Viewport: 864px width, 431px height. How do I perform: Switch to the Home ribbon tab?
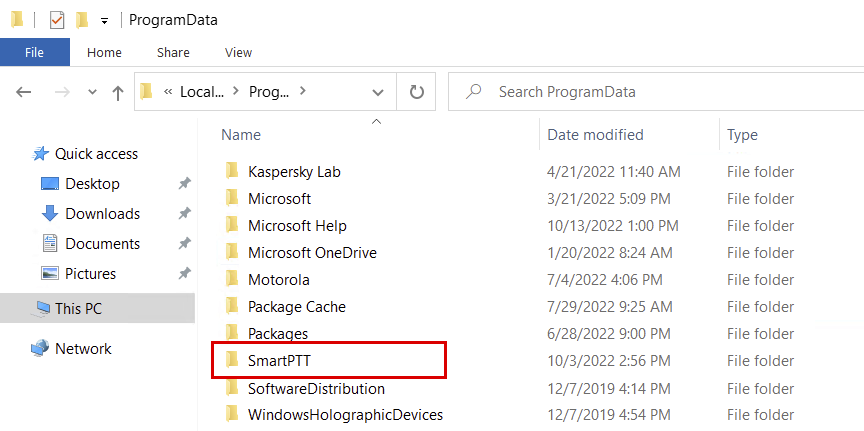(104, 52)
